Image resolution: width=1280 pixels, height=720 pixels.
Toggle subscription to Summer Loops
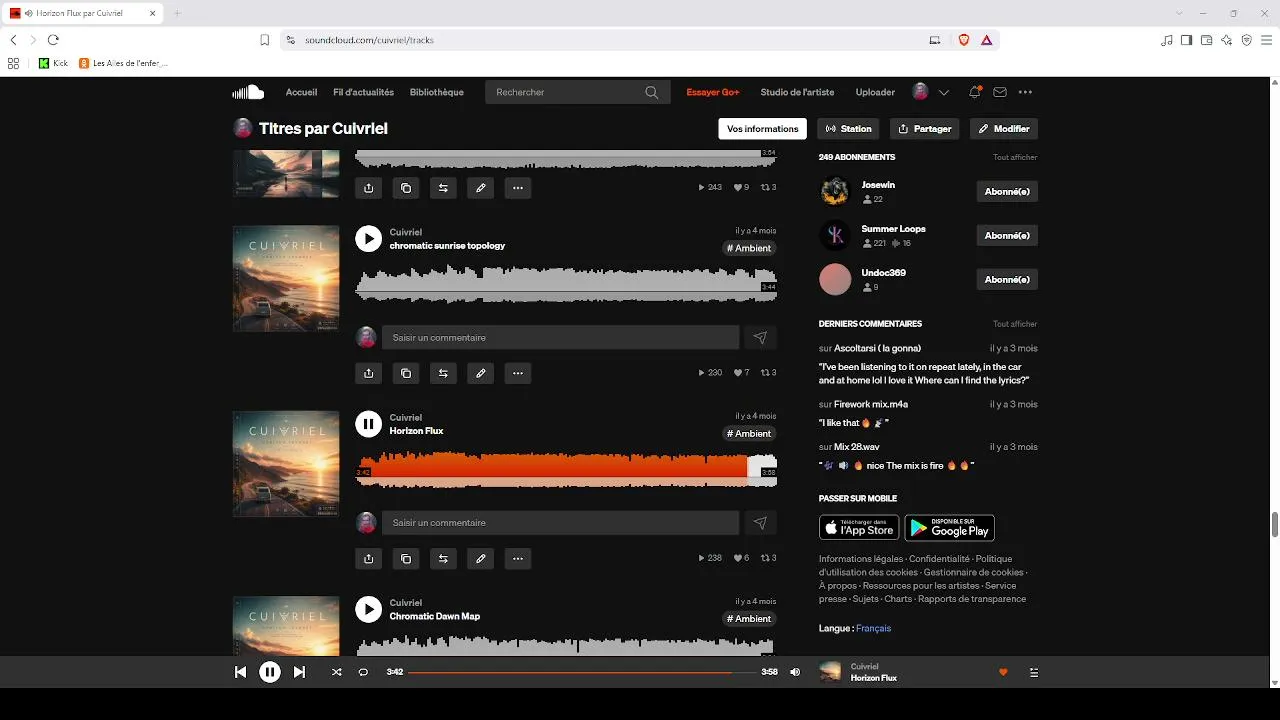click(x=1007, y=235)
